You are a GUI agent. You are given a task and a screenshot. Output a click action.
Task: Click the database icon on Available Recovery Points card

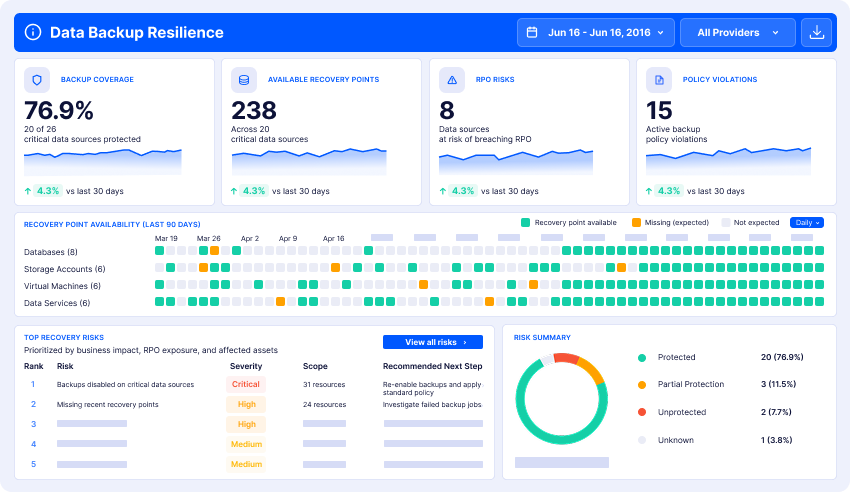tap(244, 80)
